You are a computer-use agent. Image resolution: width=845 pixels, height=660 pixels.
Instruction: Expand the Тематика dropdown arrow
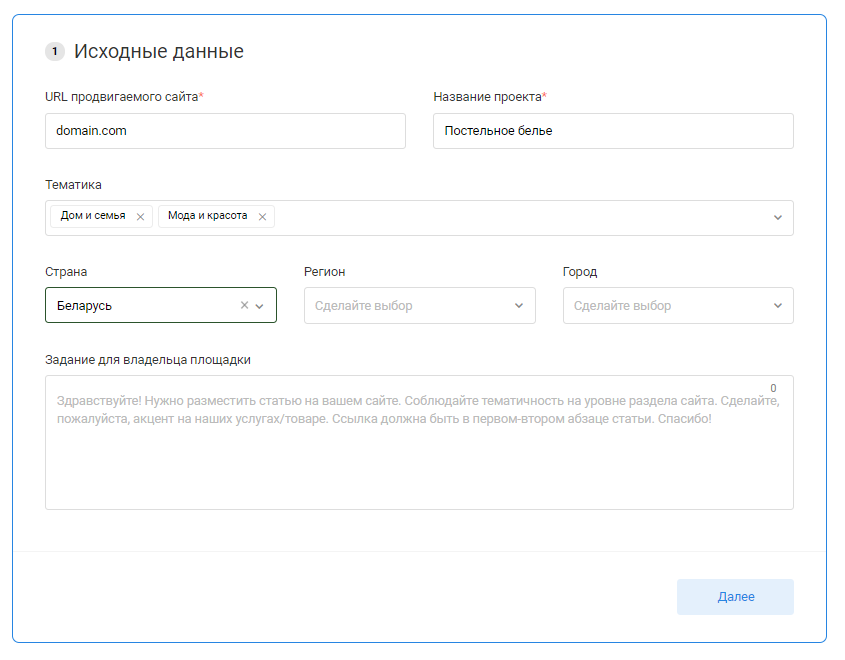click(x=778, y=218)
